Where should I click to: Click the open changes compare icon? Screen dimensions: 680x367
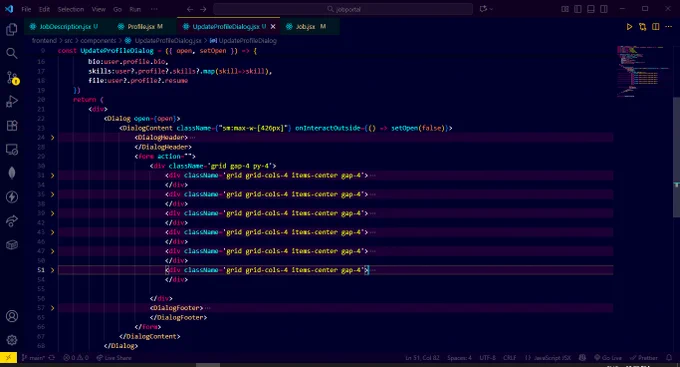point(642,27)
